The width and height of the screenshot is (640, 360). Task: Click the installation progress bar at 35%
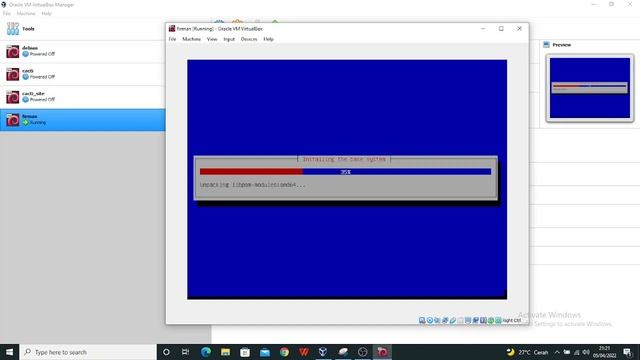pos(345,172)
